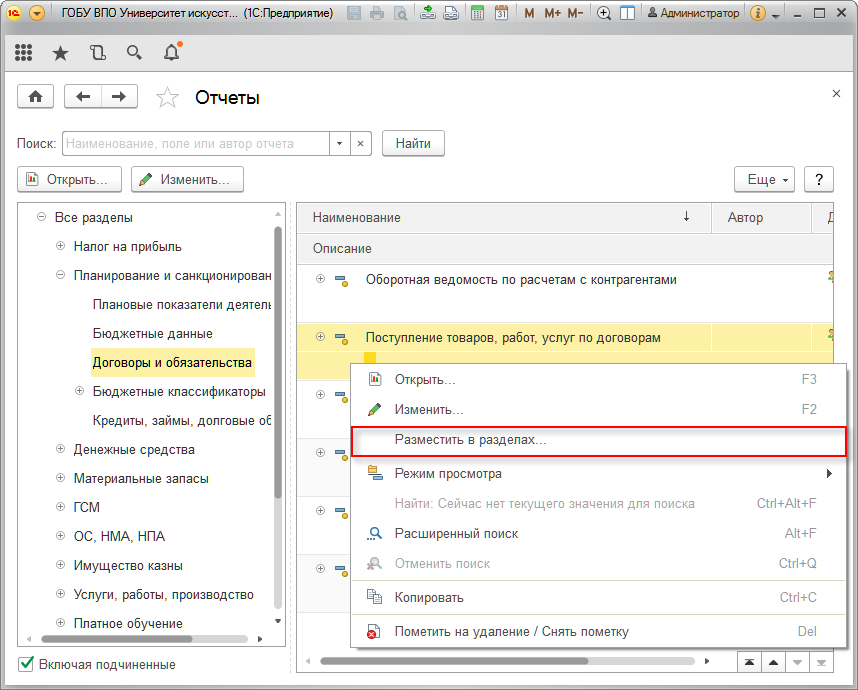Click the sections tree vertical scrollbar
The width and height of the screenshot is (858, 690).
click(278, 362)
